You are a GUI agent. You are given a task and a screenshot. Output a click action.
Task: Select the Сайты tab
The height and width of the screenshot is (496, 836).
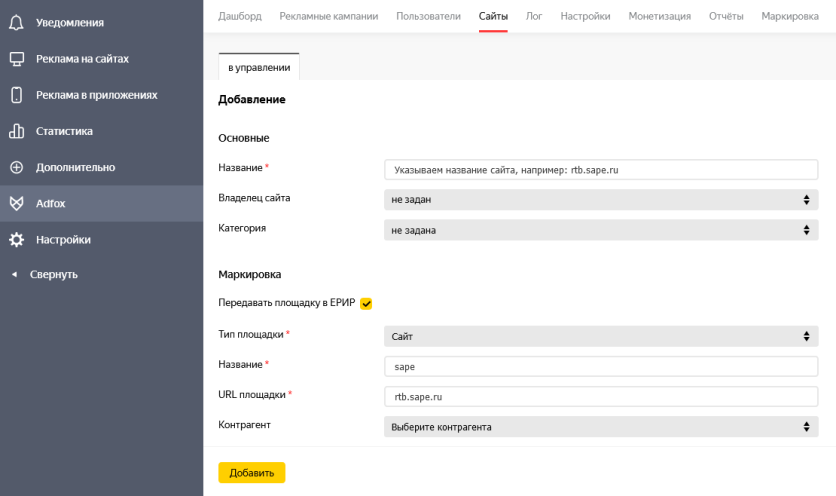(493, 16)
